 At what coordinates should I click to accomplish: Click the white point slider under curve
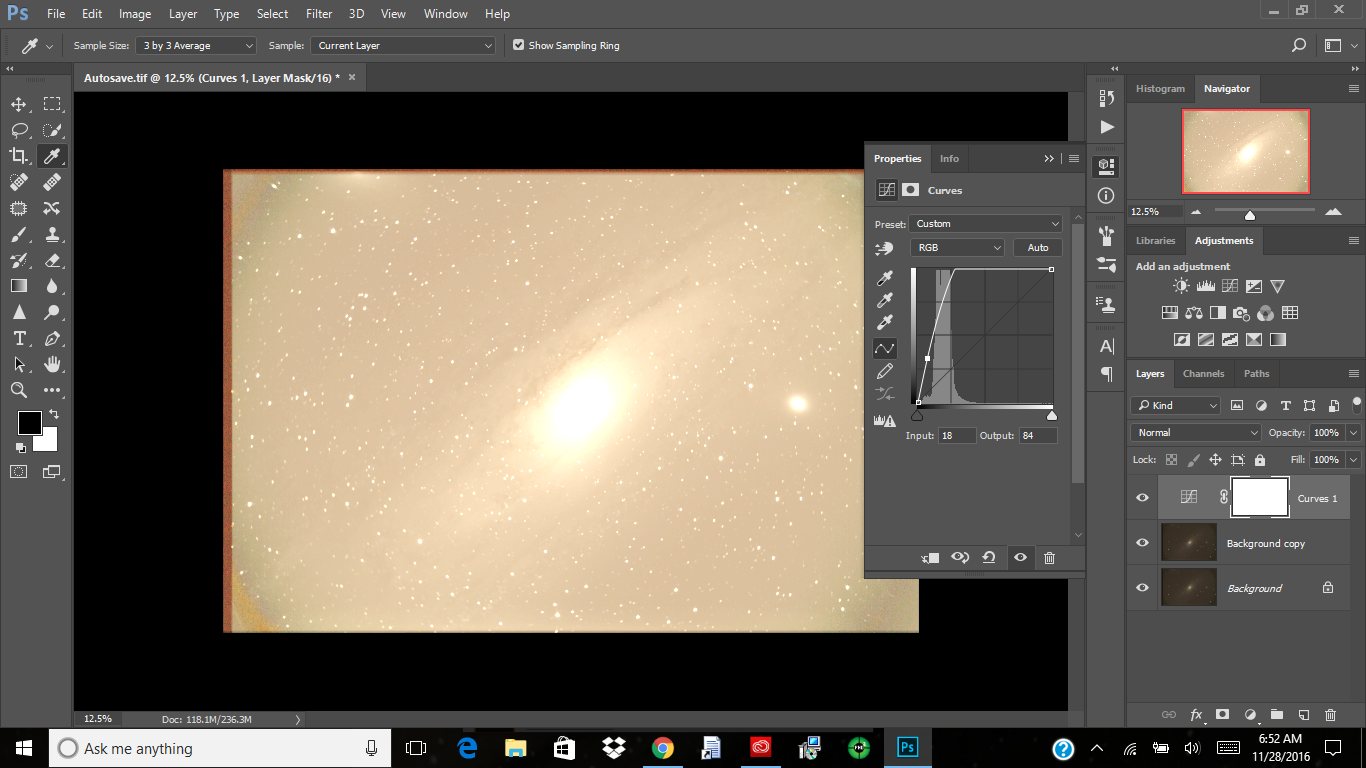(1051, 415)
